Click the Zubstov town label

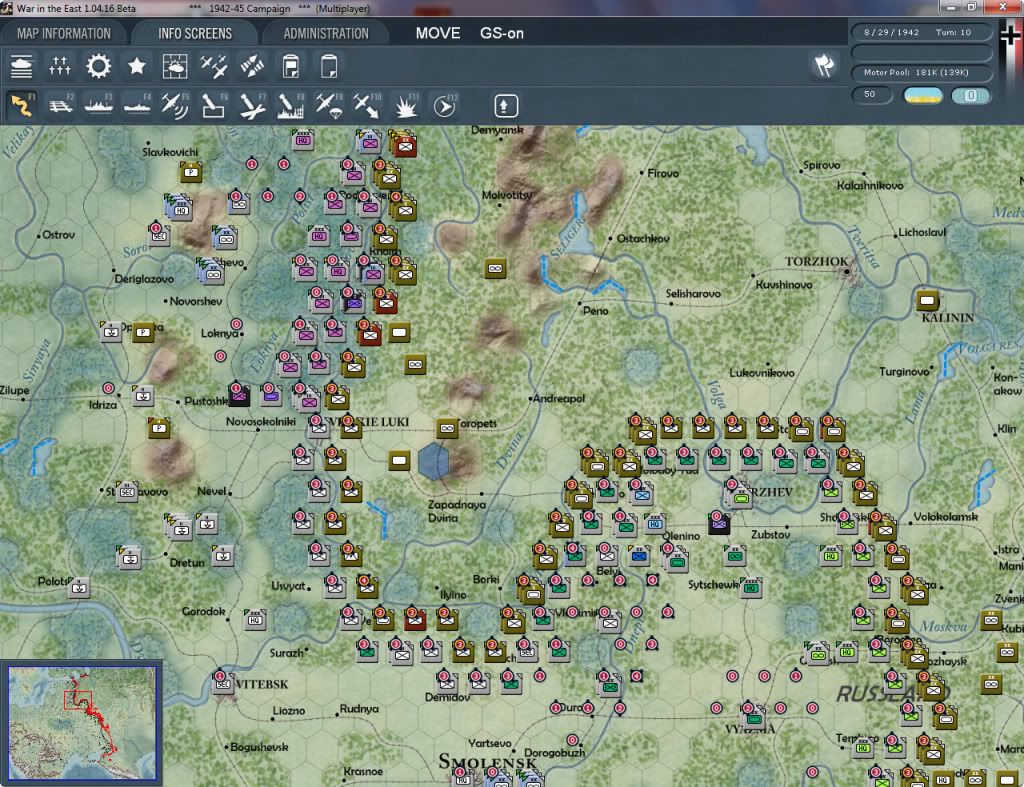771,534
